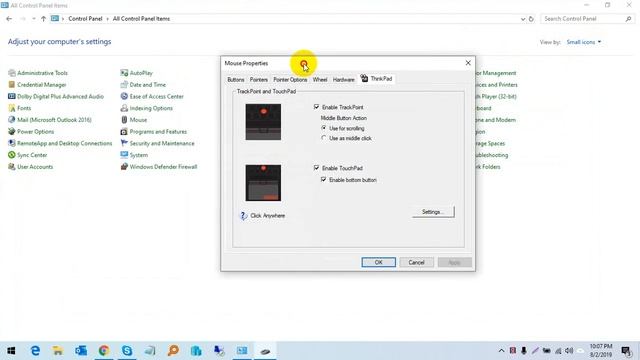Show hidden system tray icons
Image resolution: width=640 pixels, height=360 pixels.
[x=501, y=351]
